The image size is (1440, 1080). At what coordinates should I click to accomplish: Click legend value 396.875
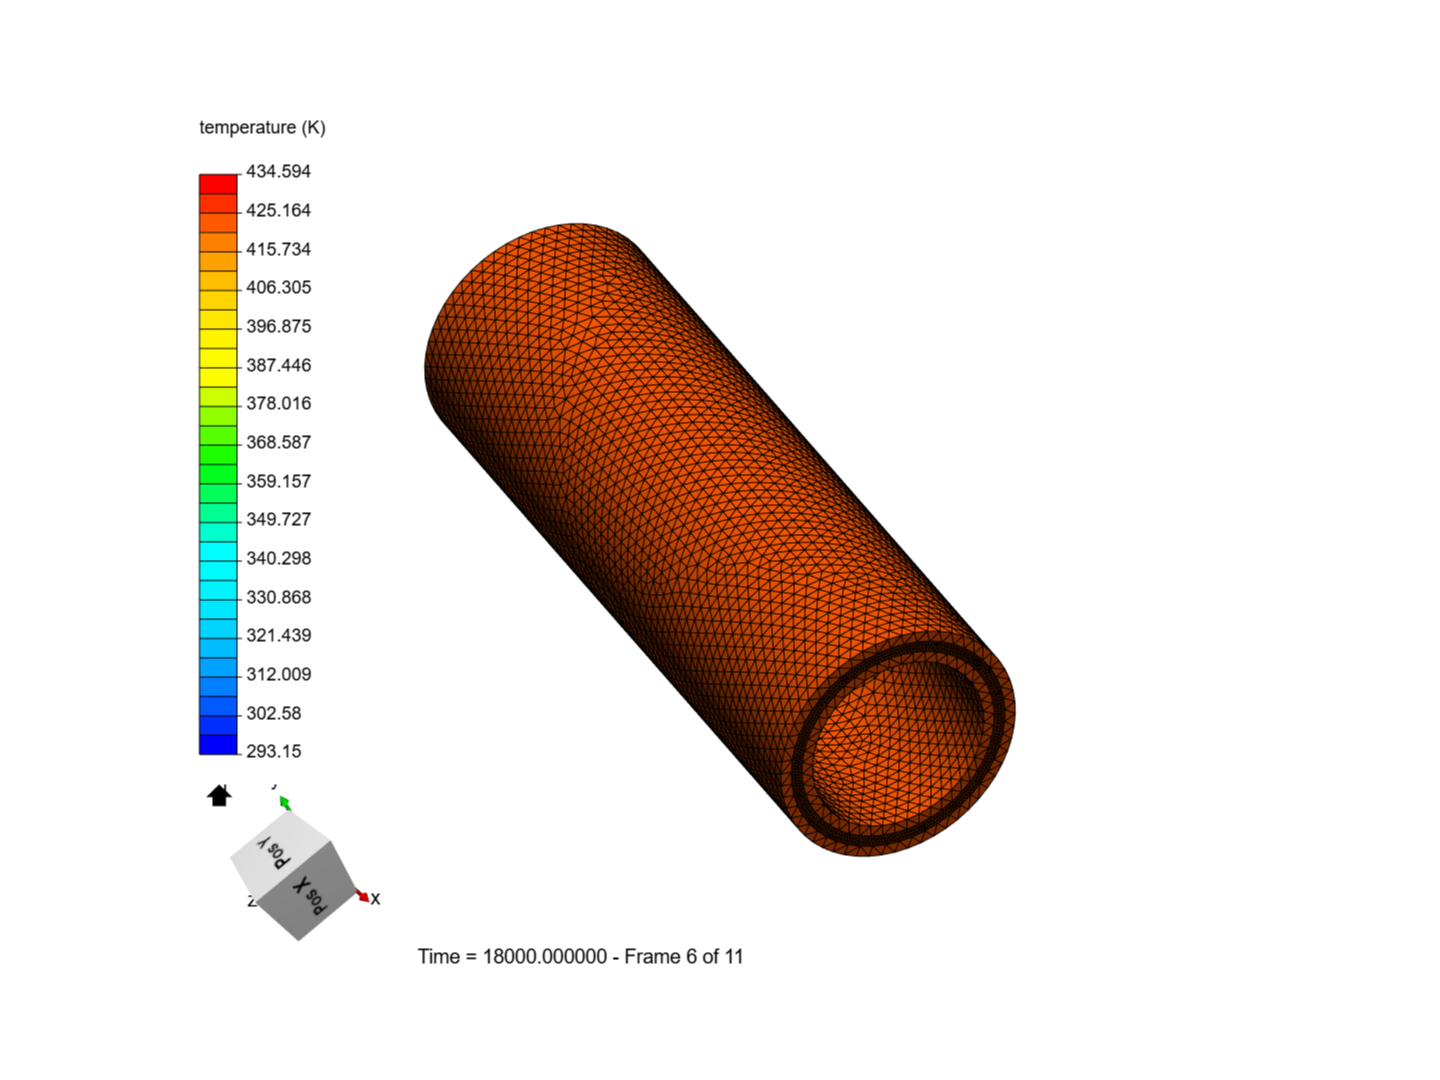[x=279, y=326]
